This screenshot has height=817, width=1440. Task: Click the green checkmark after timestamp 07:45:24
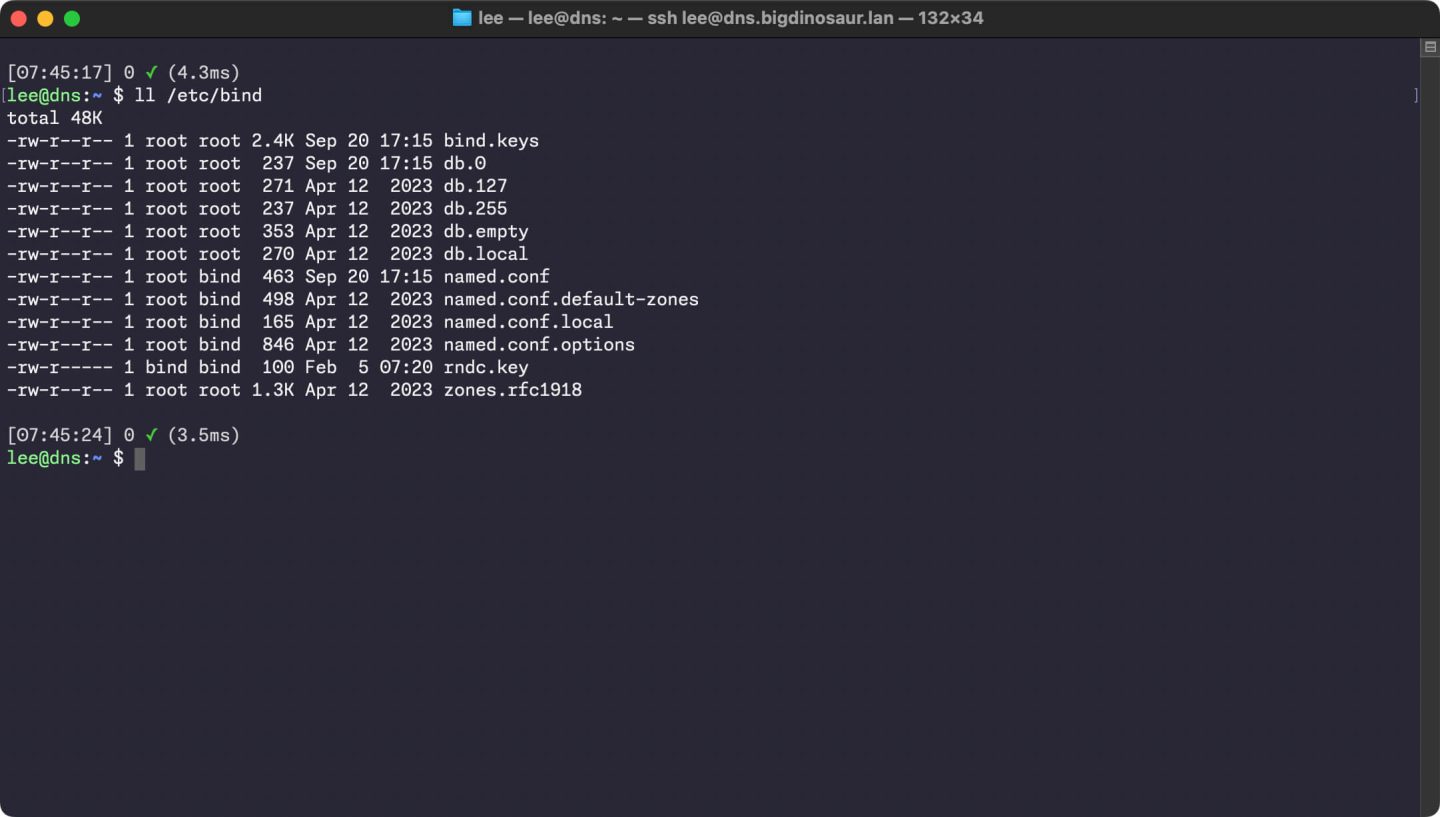coord(152,435)
